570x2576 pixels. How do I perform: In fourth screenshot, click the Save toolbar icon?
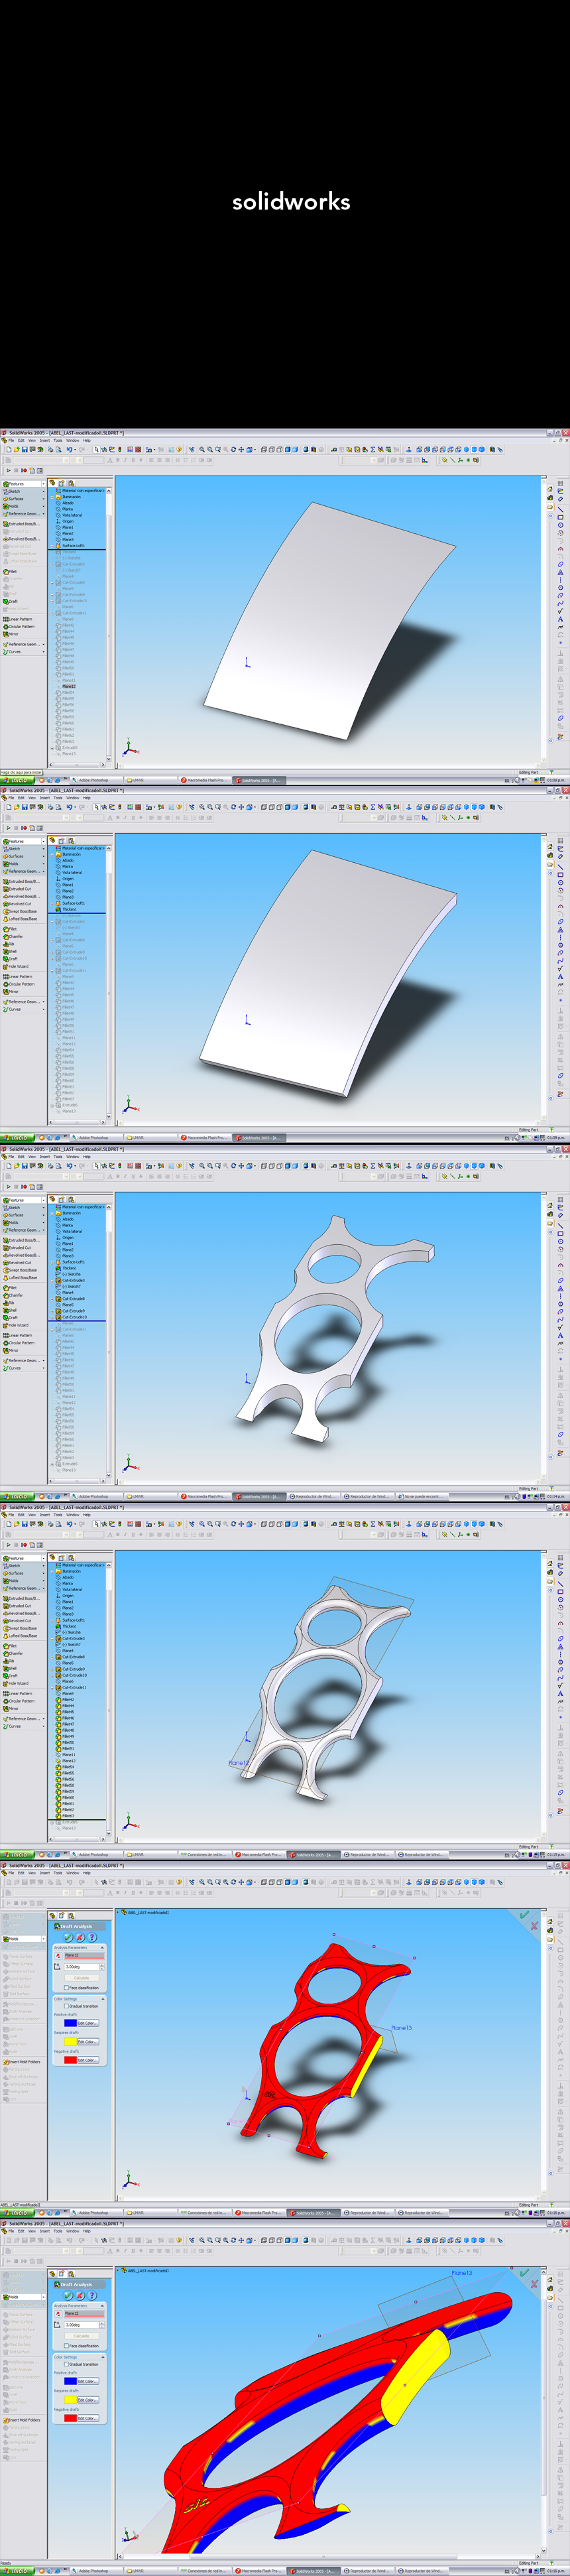click(x=24, y=1524)
